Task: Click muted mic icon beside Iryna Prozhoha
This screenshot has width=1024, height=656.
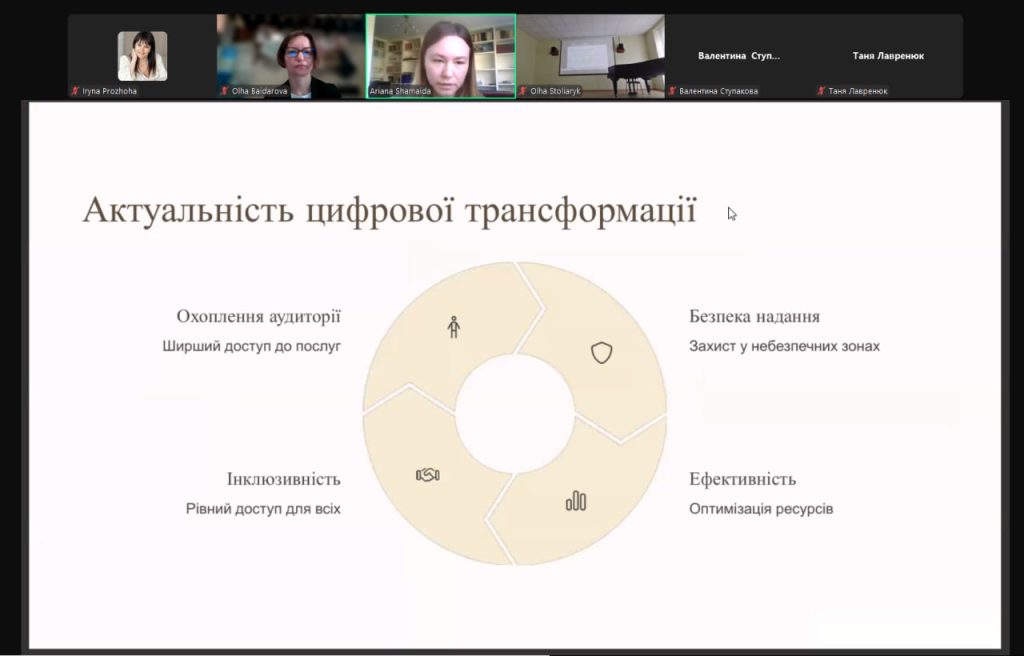Action: pos(75,91)
